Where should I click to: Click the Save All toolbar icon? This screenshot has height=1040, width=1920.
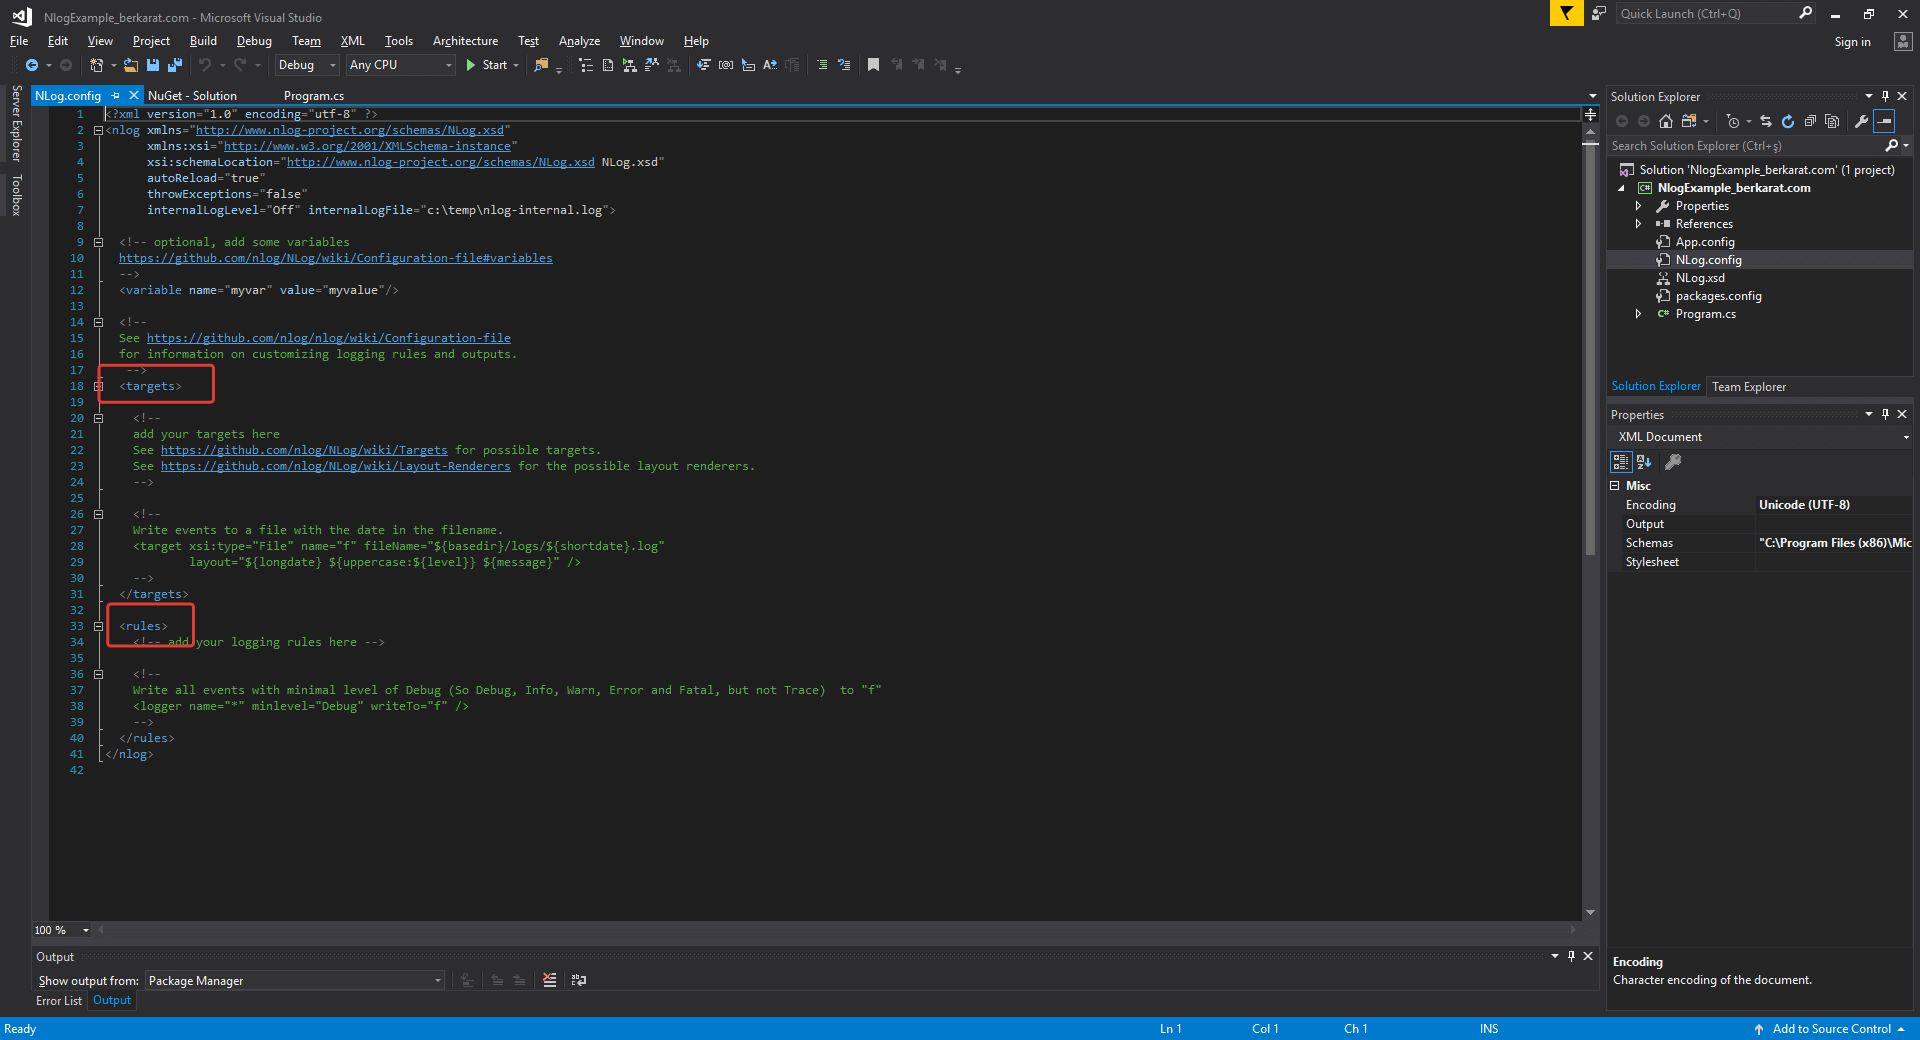[x=175, y=65]
